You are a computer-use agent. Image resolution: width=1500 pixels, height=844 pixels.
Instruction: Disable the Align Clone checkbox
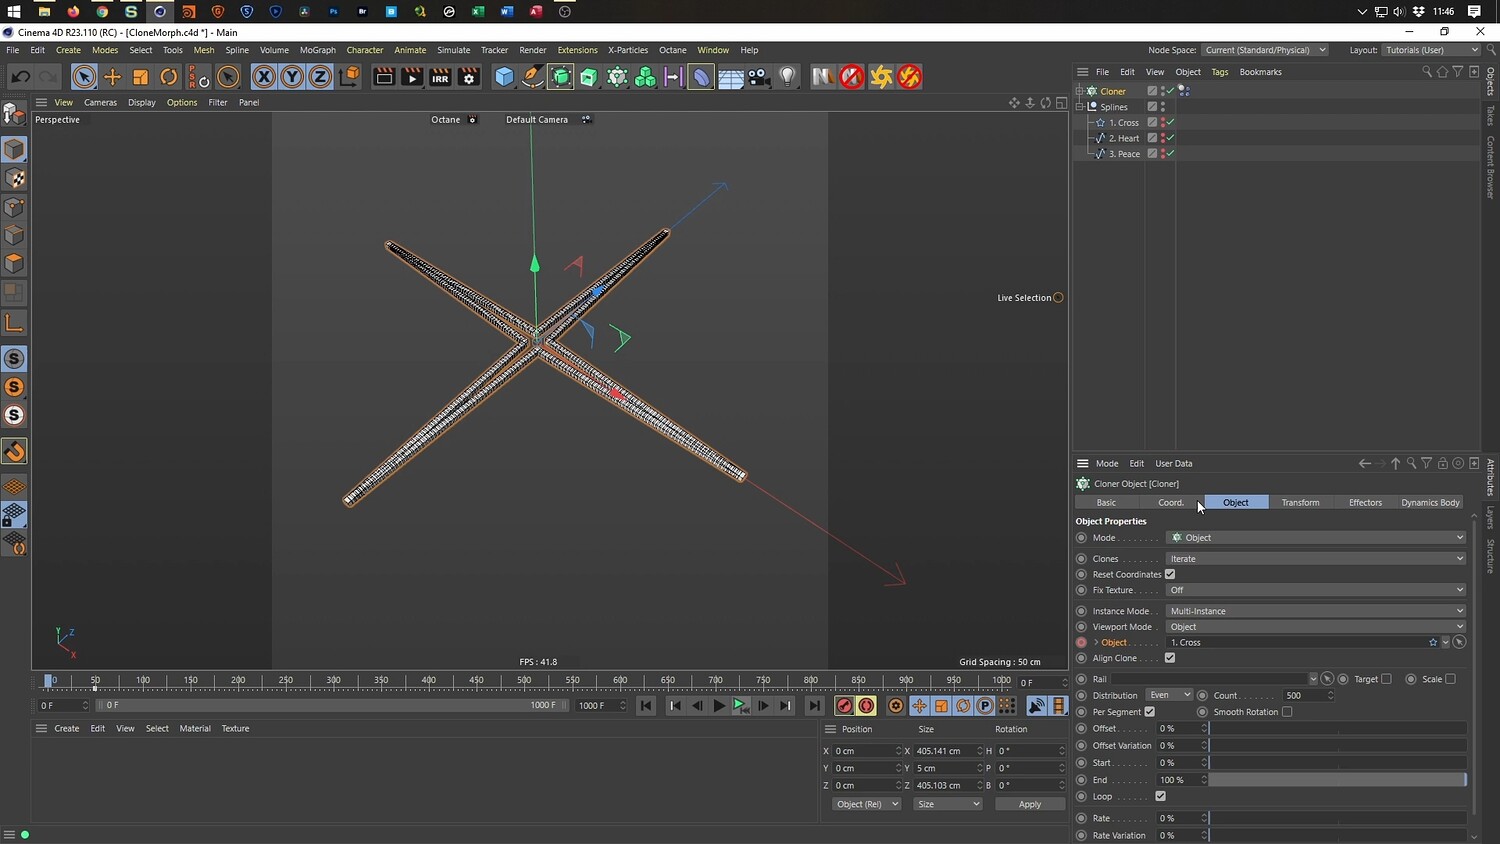1170,658
